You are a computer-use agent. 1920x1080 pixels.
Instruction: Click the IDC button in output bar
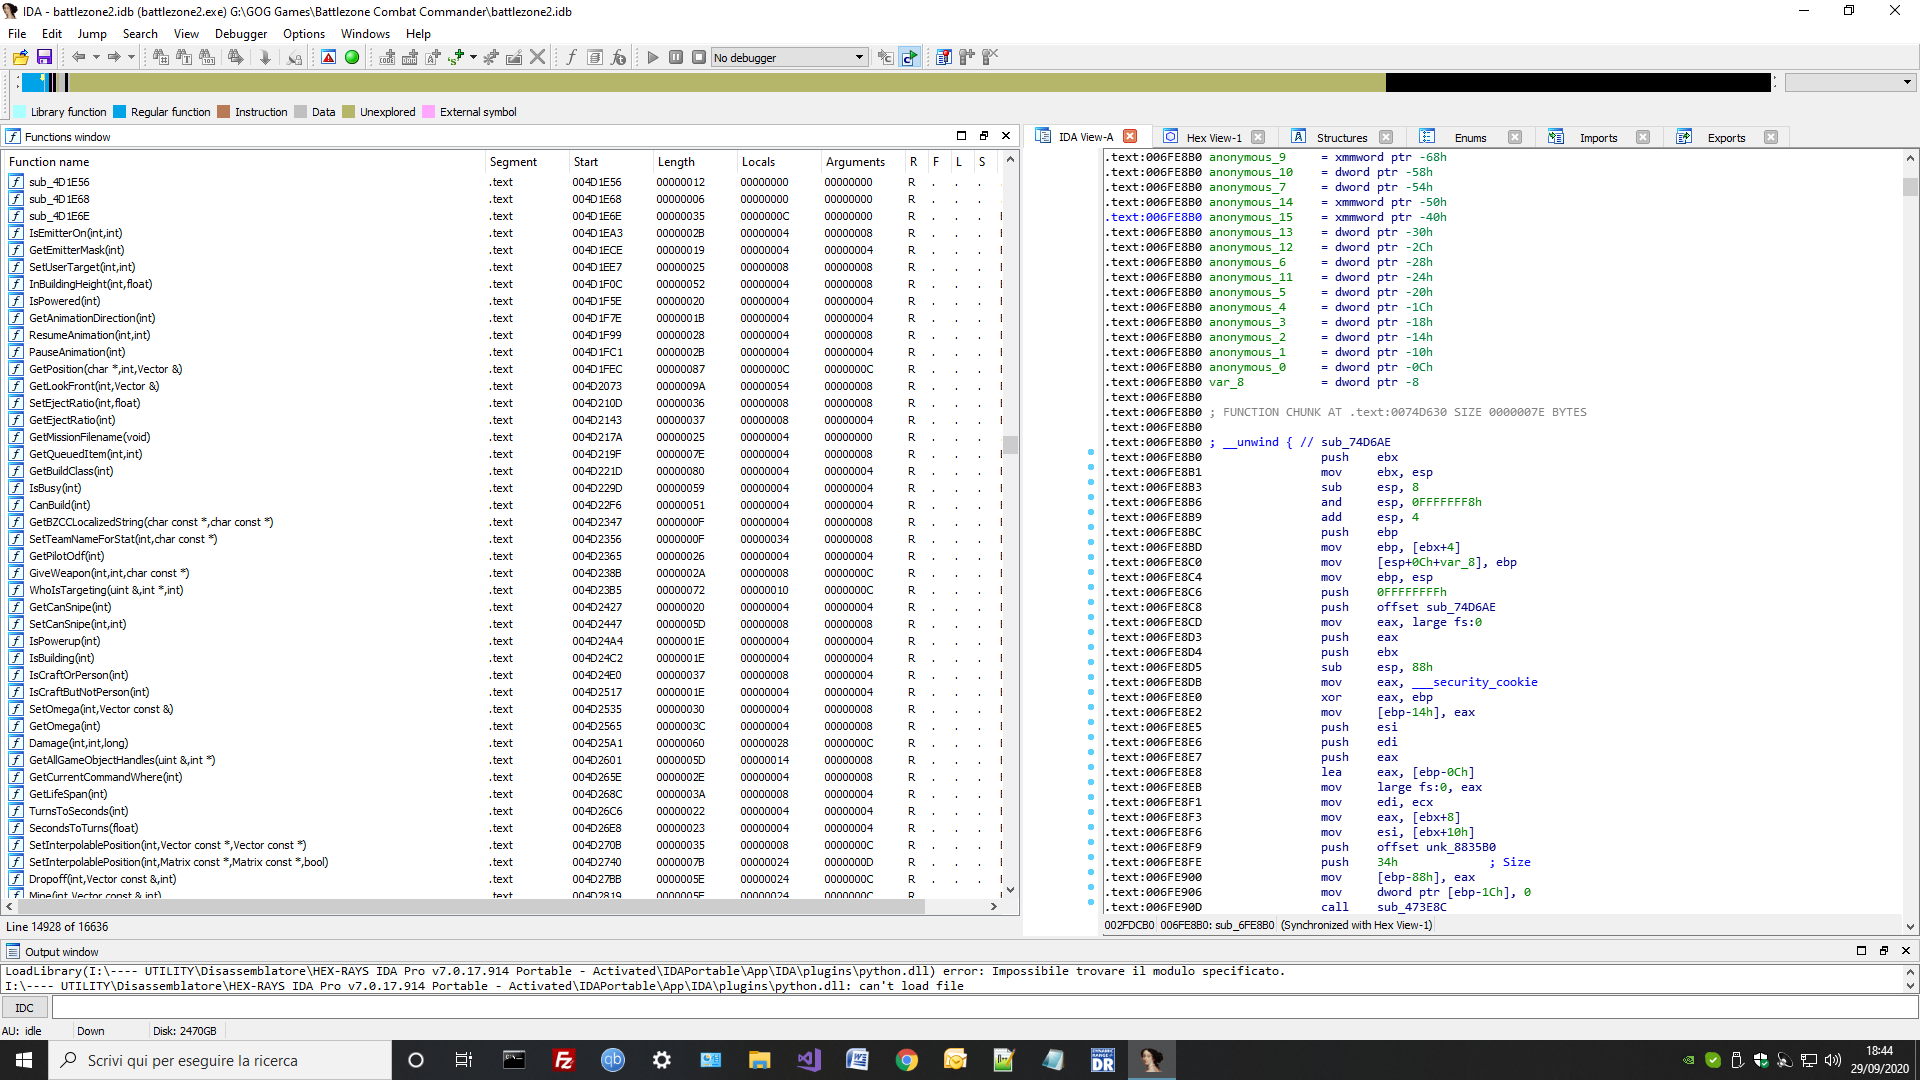pyautogui.click(x=25, y=1008)
